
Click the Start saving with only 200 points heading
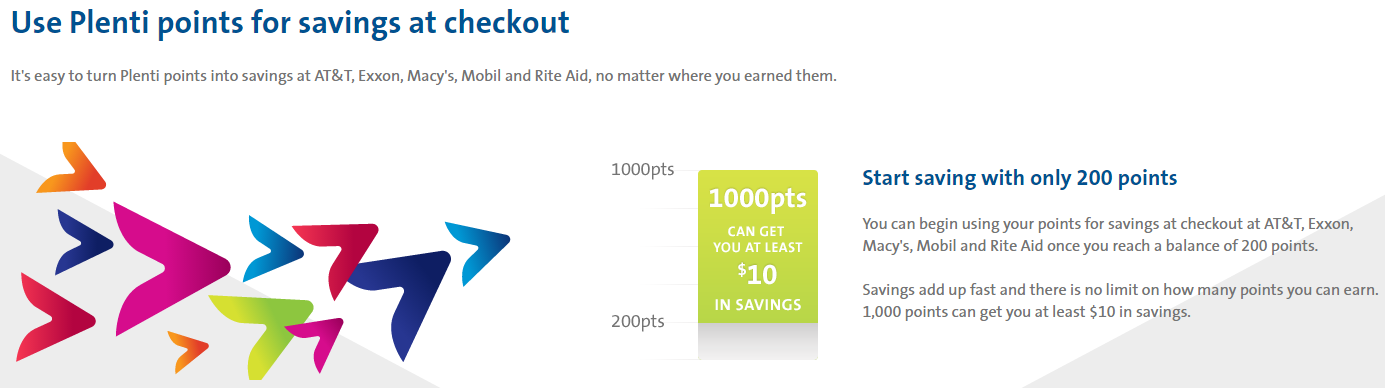1020,178
